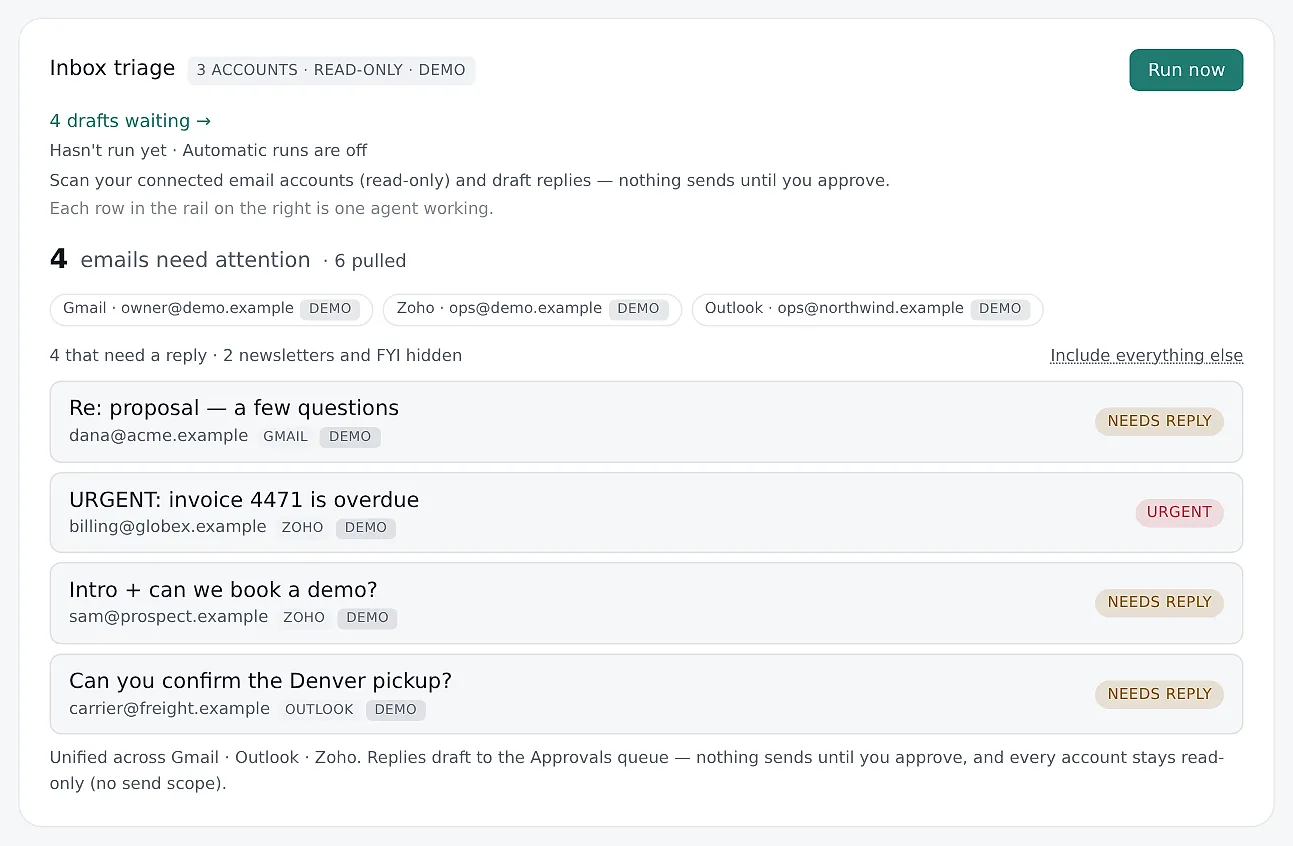Open the 'URGENT: invoice 4471 is overdue' email
Image resolution: width=1293 pixels, height=846 pixels.
click(x=646, y=512)
